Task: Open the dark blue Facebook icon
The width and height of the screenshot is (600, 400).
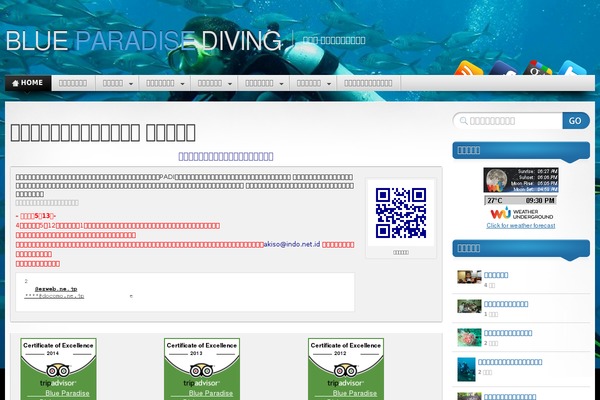Action: click(x=503, y=68)
